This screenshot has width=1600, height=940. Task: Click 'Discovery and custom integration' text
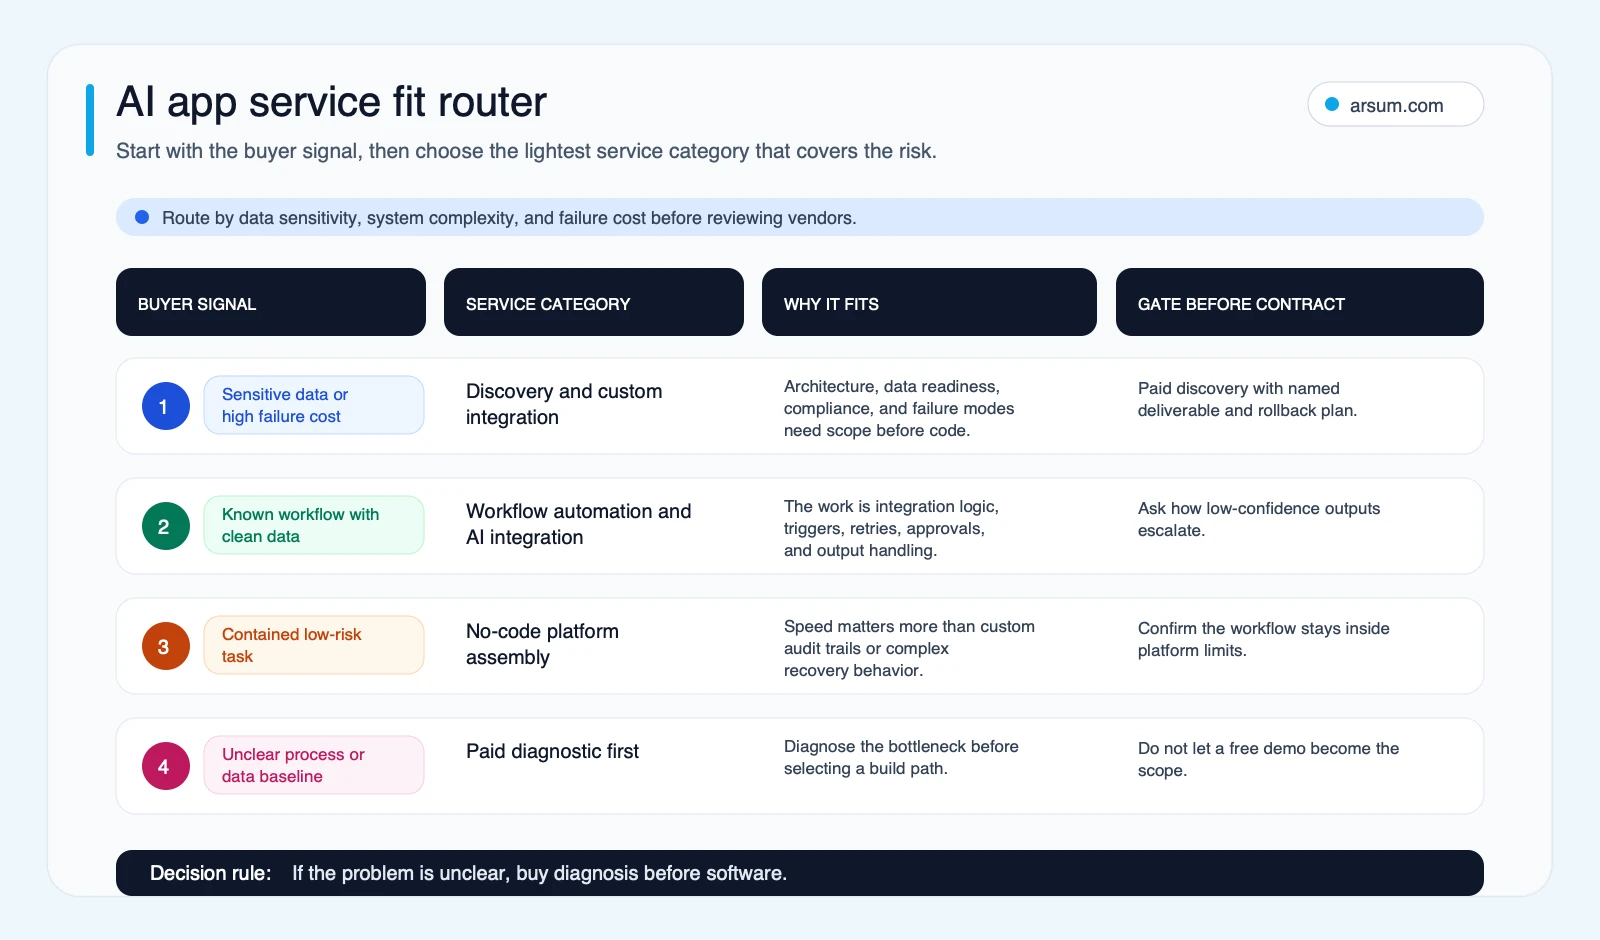coord(564,404)
